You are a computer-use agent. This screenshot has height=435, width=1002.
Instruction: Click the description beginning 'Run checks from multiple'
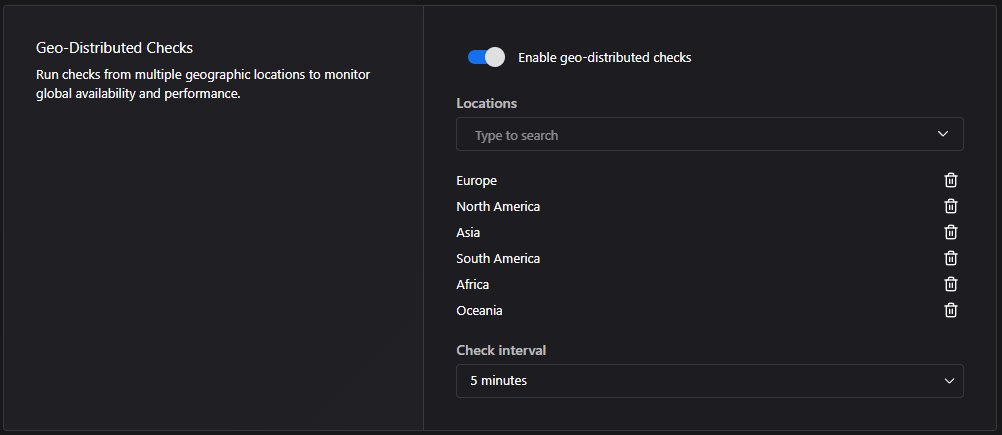203,84
